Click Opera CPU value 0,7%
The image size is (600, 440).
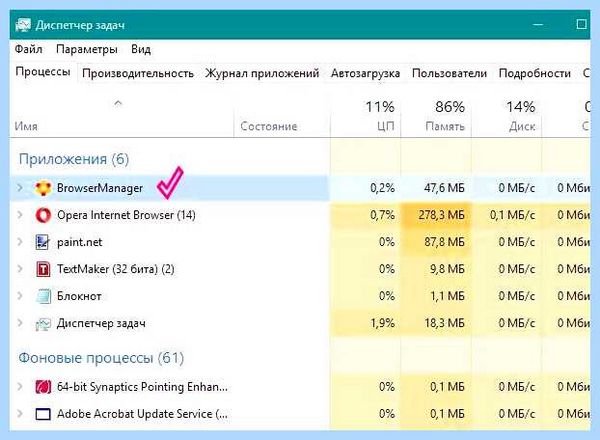pos(382,215)
